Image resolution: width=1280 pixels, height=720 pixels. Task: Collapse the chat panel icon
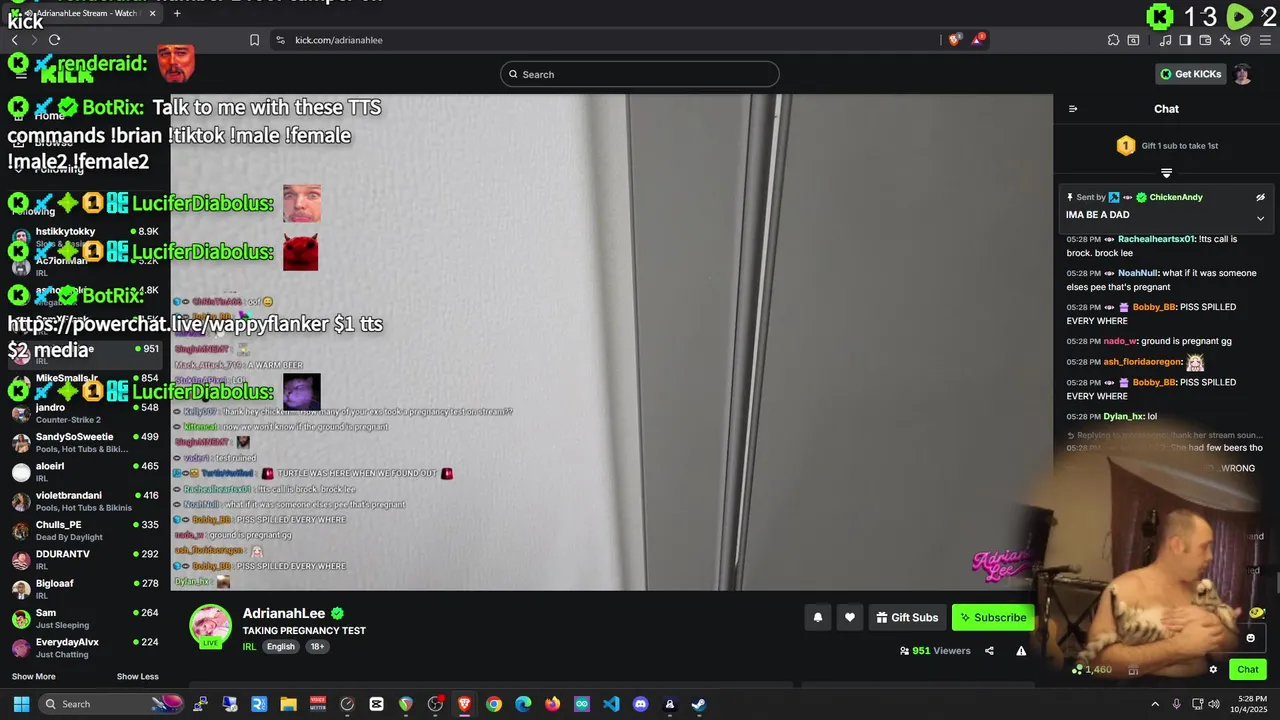[1073, 109]
